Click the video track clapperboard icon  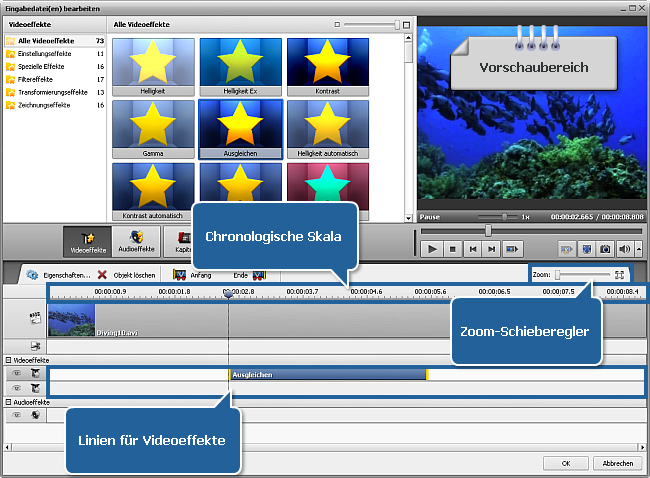(35, 318)
